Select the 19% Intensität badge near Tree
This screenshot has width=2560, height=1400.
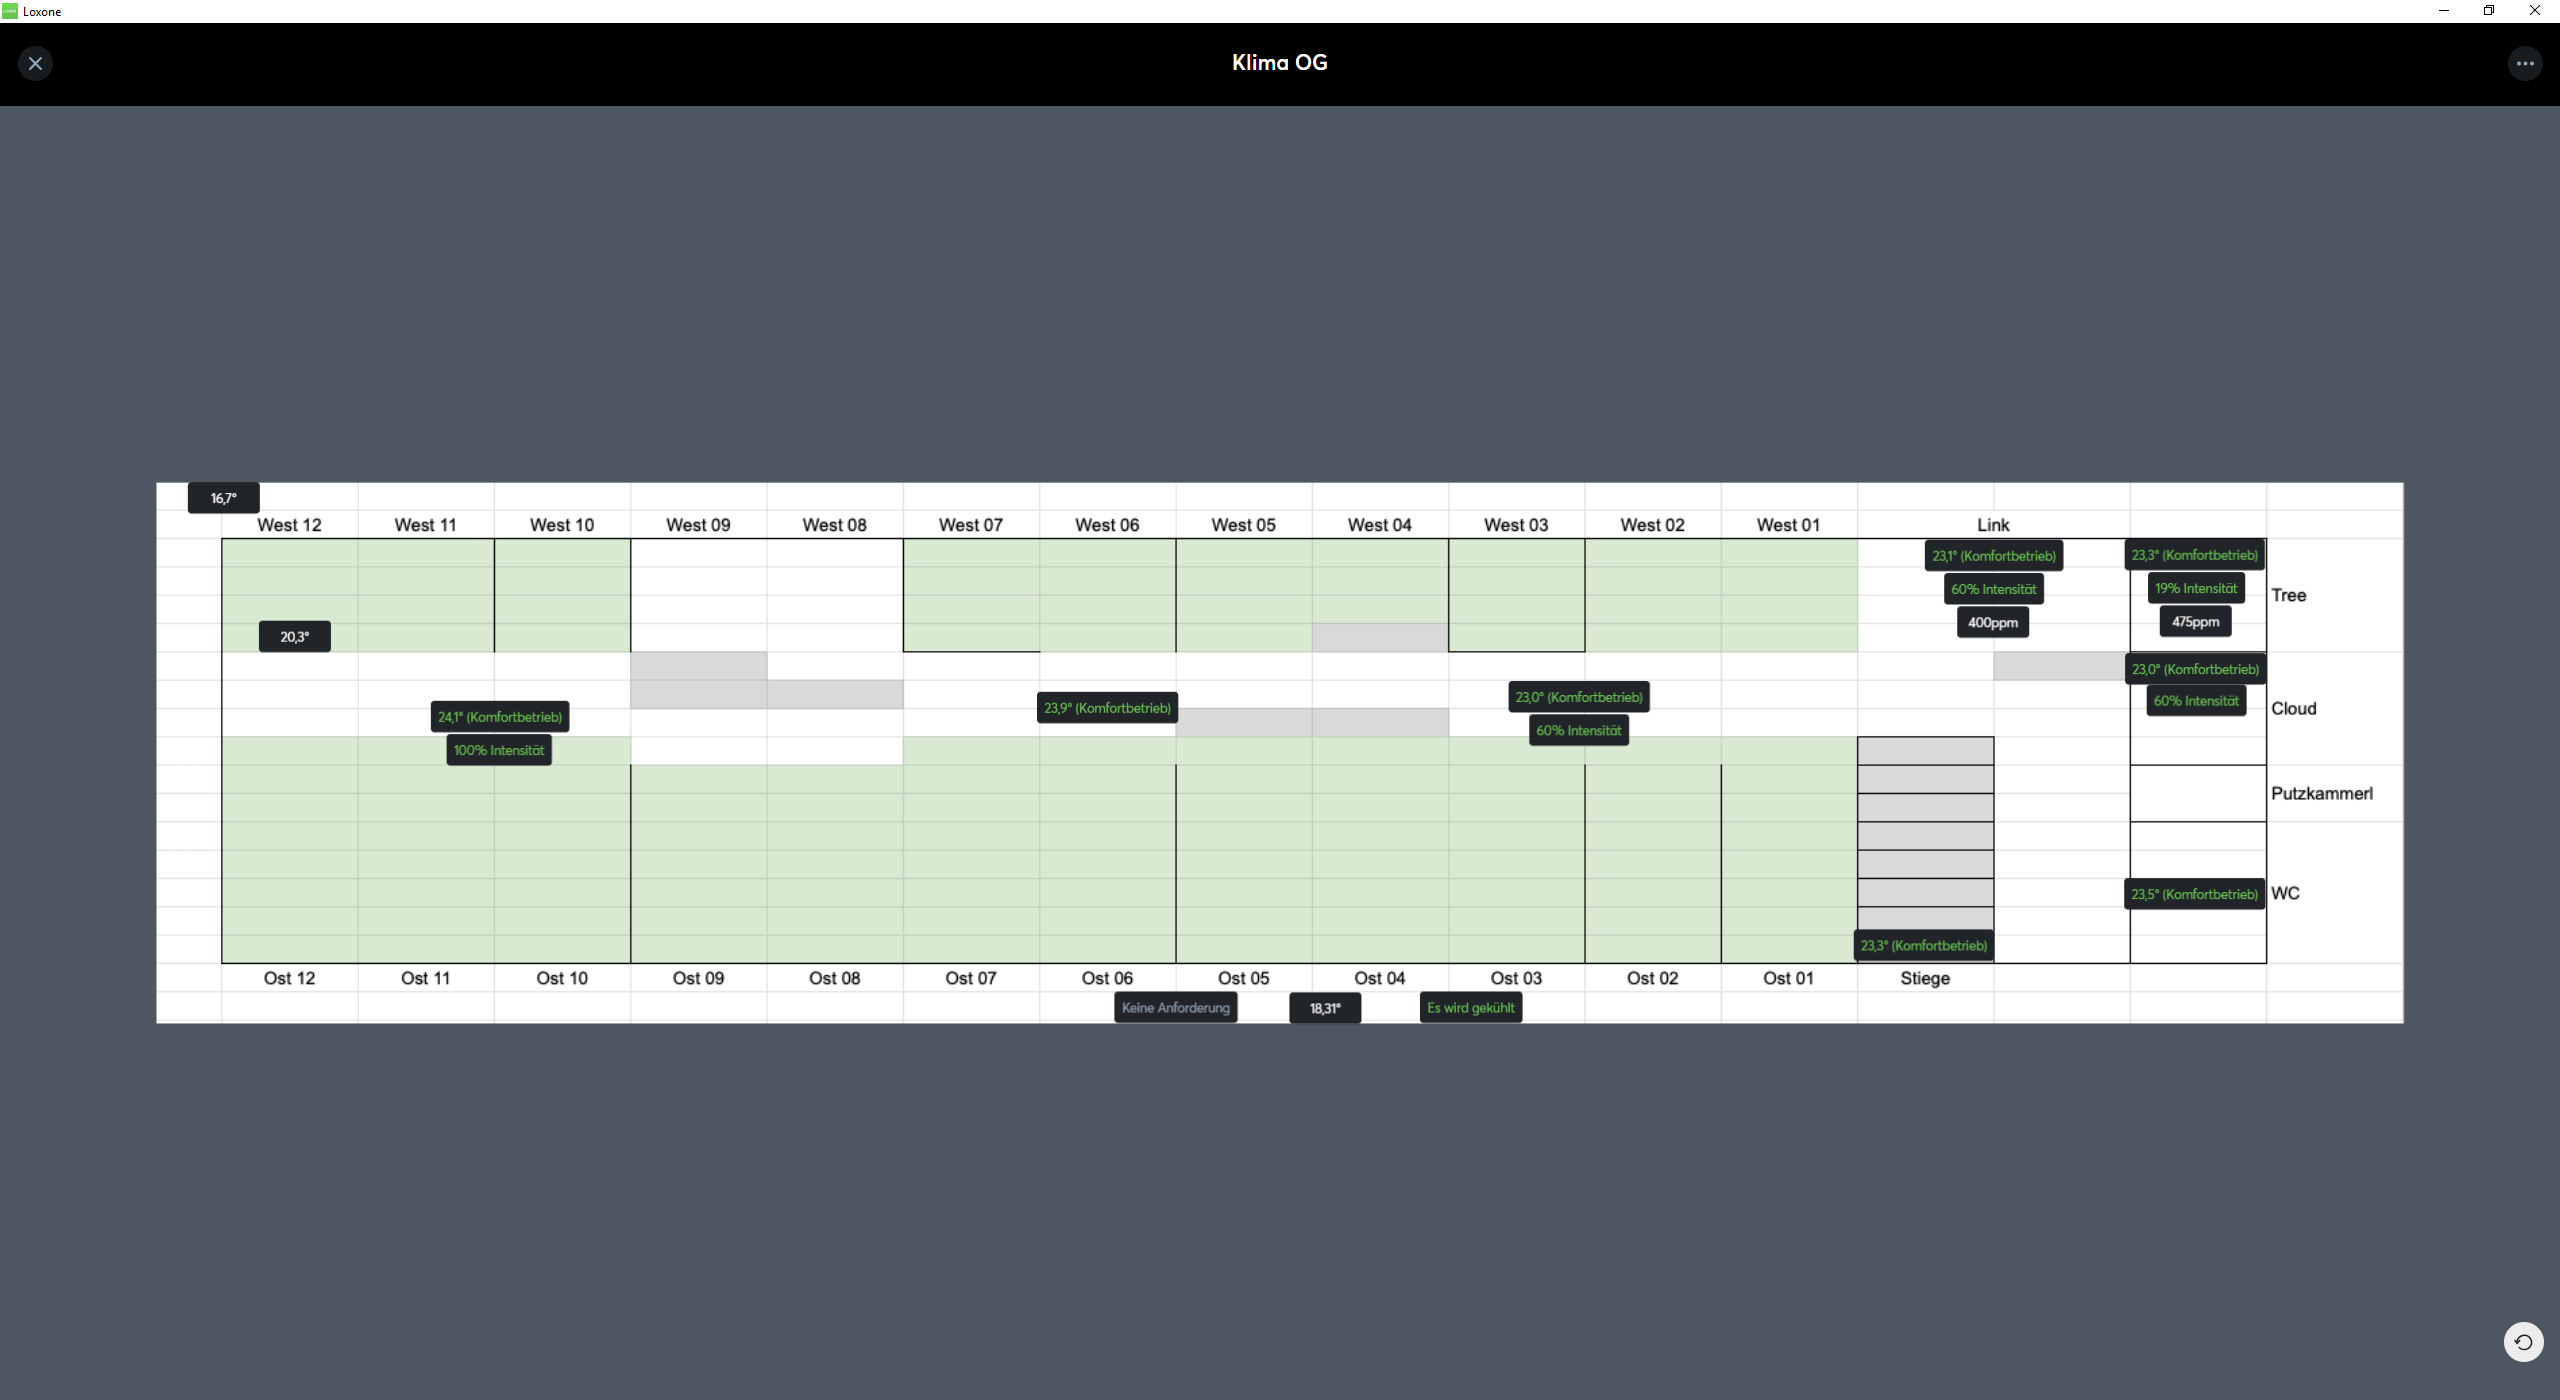pos(2195,589)
